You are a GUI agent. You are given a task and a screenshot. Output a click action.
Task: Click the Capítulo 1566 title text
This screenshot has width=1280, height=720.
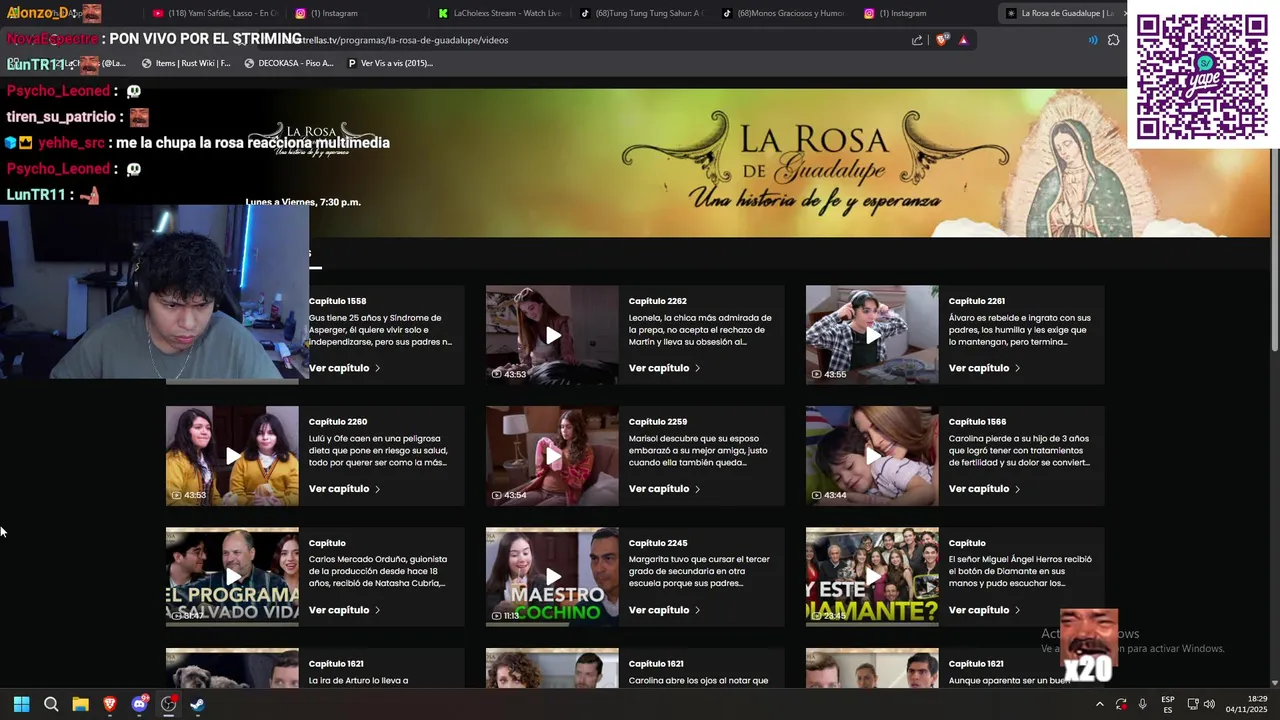pyautogui.click(x=977, y=422)
